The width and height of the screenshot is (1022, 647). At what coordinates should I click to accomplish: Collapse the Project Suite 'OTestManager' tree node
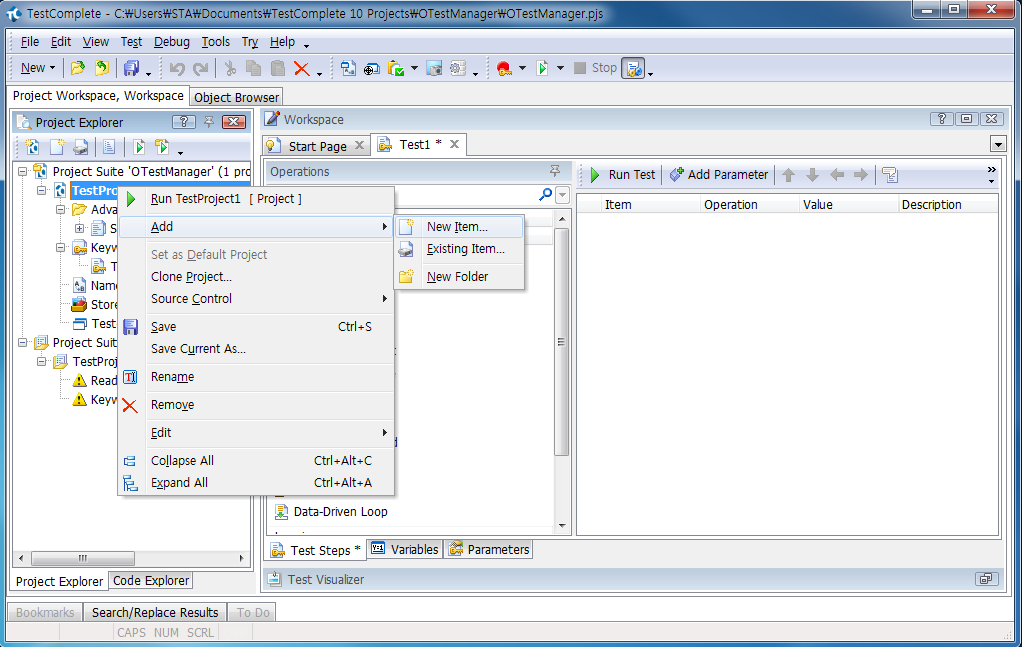(x=24, y=171)
